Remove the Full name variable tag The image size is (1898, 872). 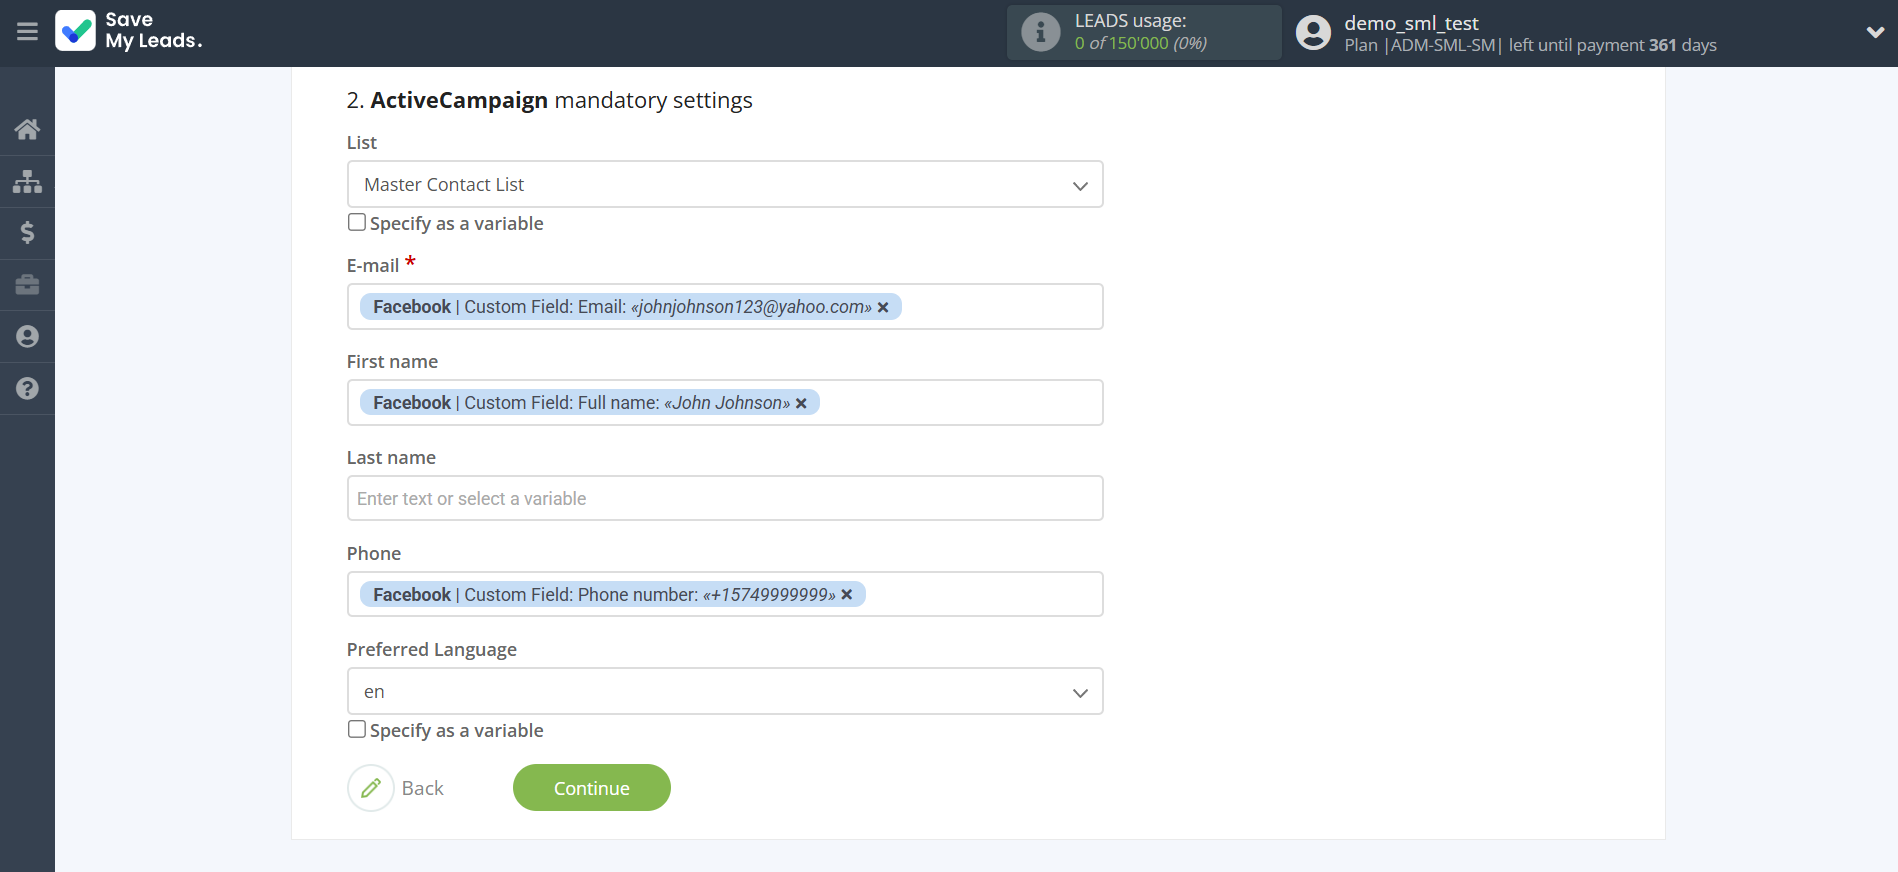pyautogui.click(x=801, y=404)
